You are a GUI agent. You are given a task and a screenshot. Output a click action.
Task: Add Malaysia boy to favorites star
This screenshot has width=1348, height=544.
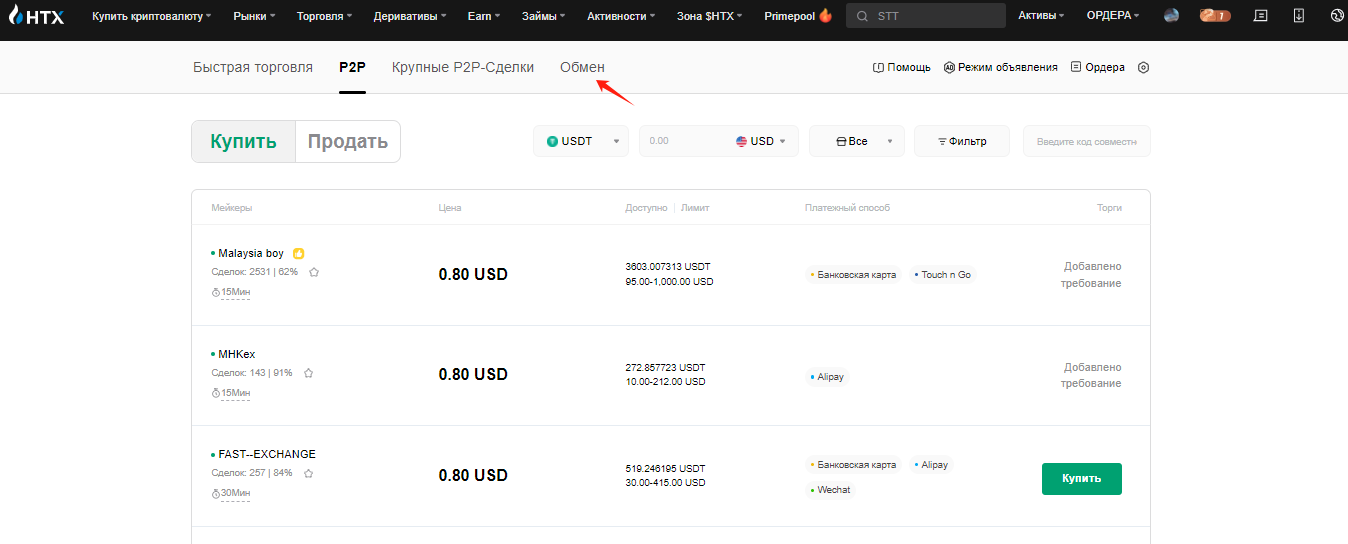tap(314, 272)
